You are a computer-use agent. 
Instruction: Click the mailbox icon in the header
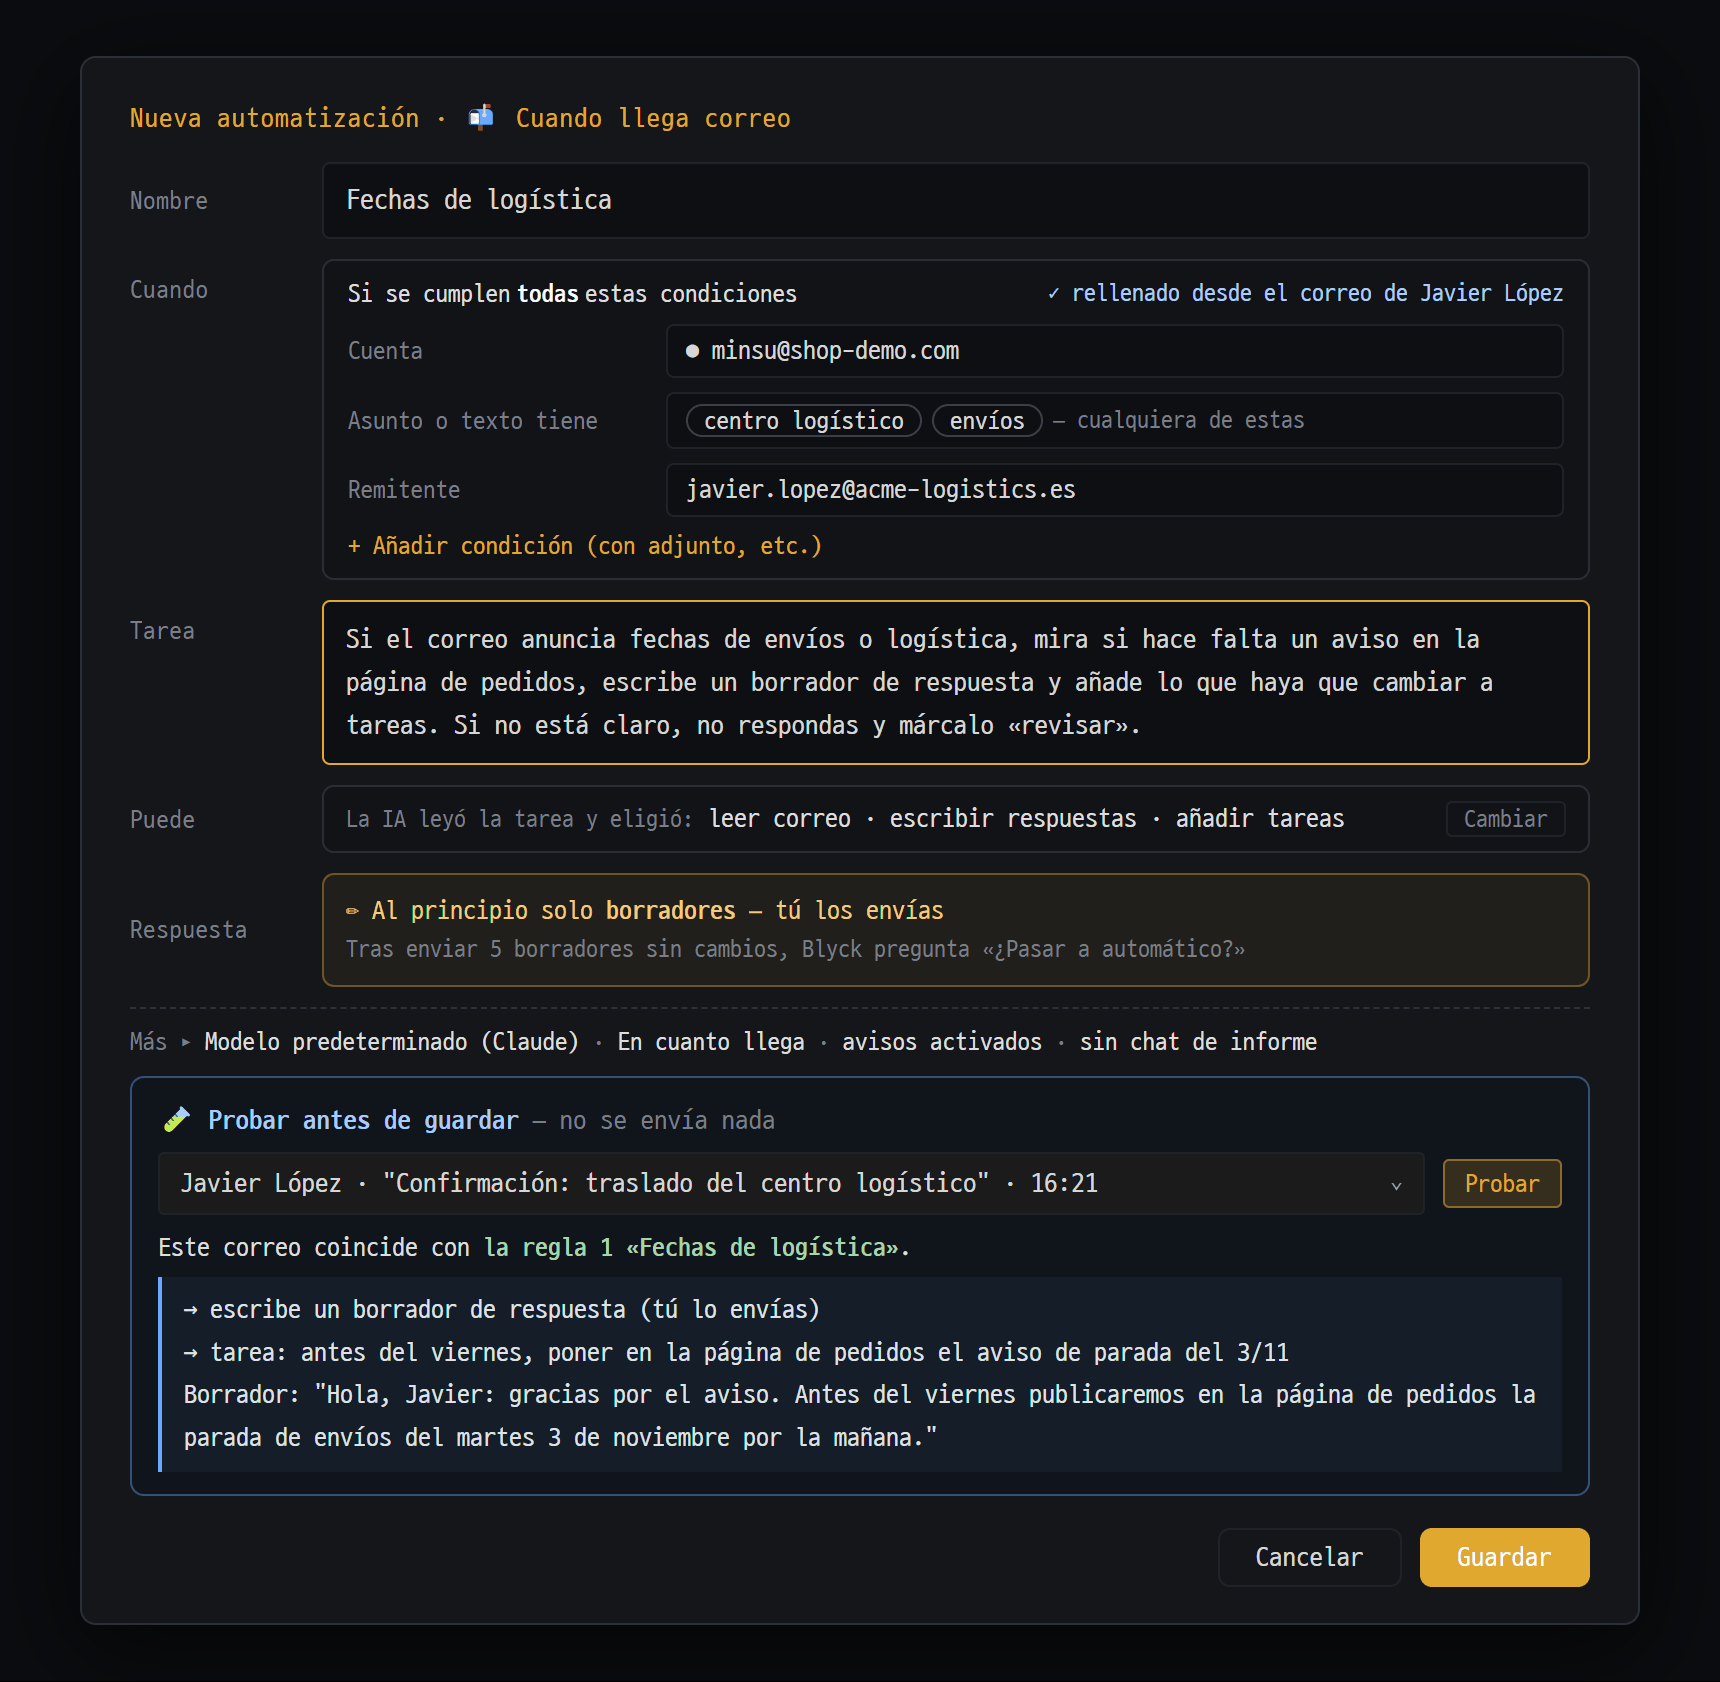click(x=481, y=118)
